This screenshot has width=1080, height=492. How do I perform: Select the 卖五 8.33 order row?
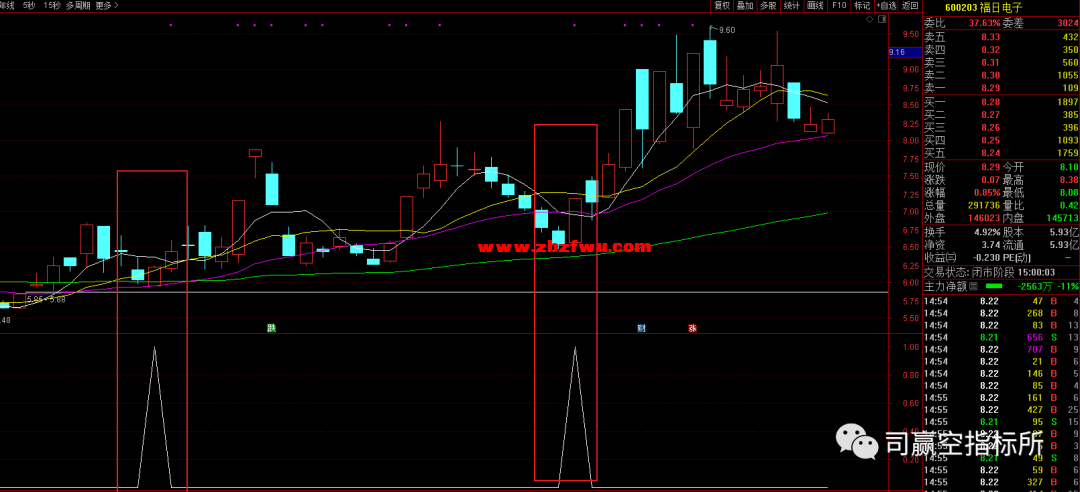pyautogui.click(x=1001, y=37)
